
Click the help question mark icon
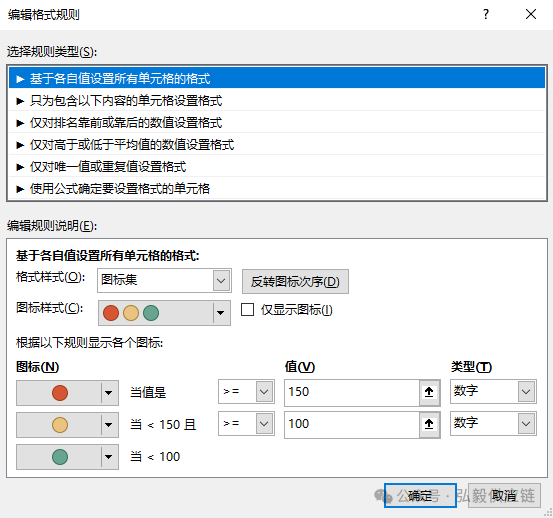point(486,14)
